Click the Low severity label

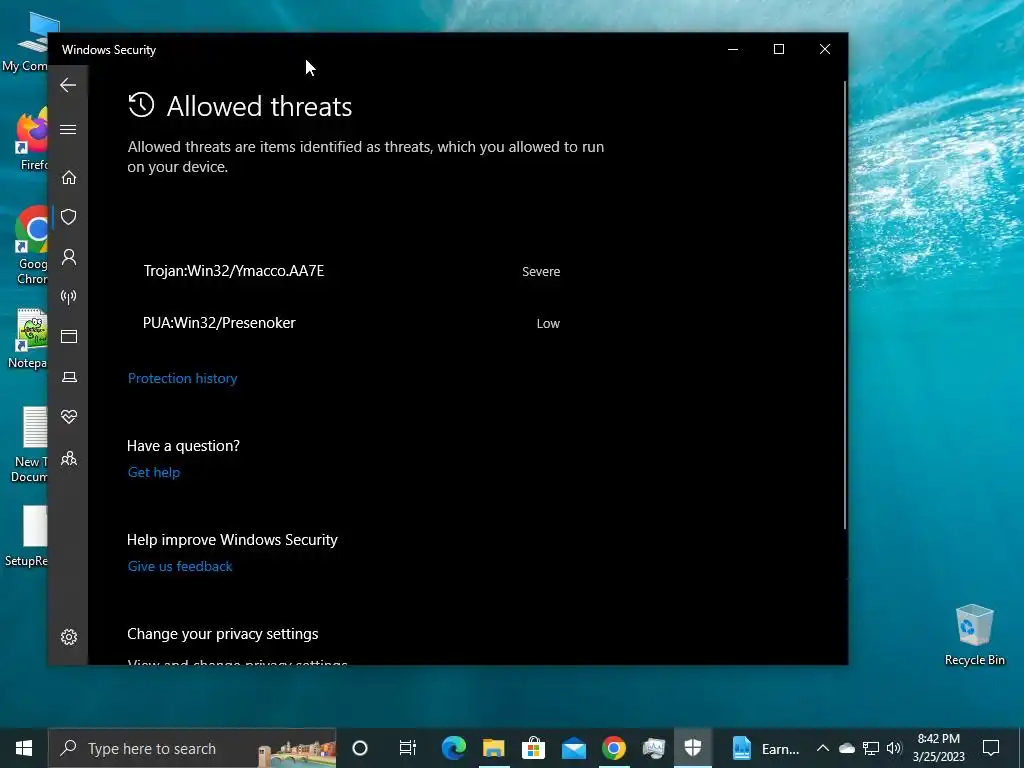pyautogui.click(x=548, y=323)
